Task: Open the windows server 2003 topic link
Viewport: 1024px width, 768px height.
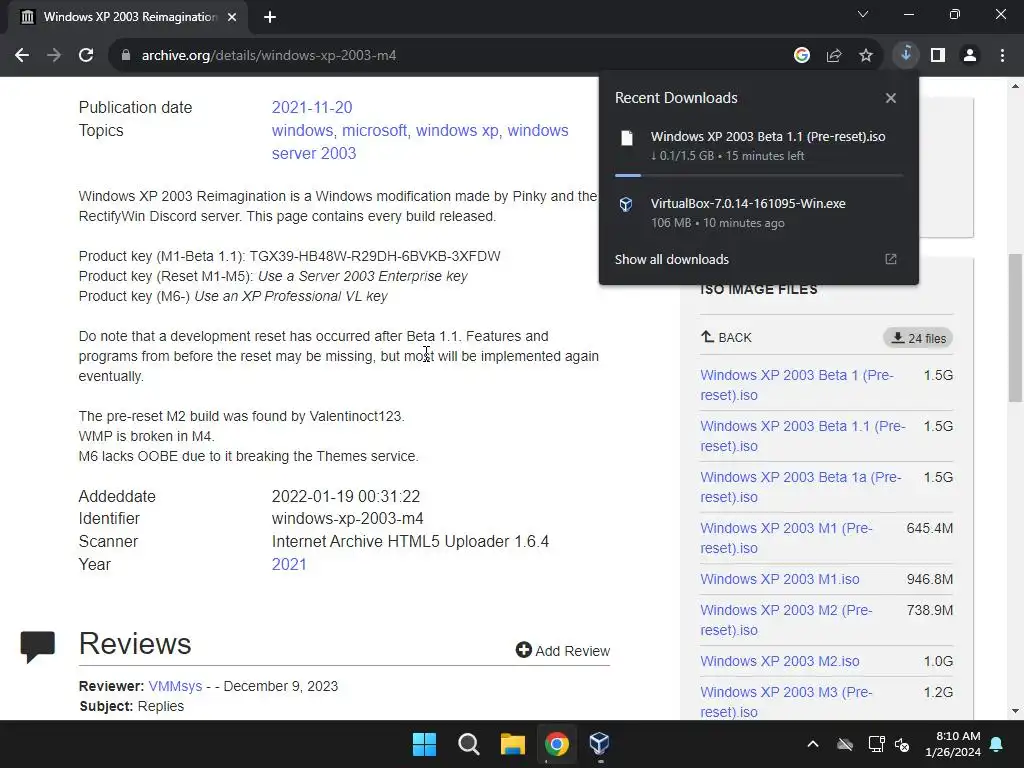Action: point(420,142)
